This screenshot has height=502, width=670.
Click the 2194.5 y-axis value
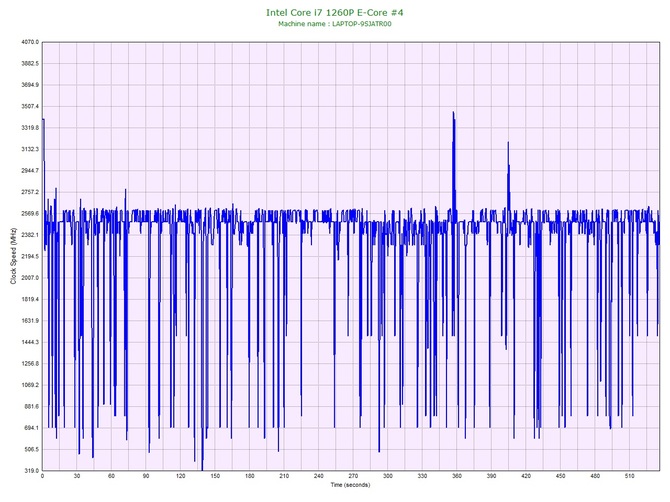(30, 256)
